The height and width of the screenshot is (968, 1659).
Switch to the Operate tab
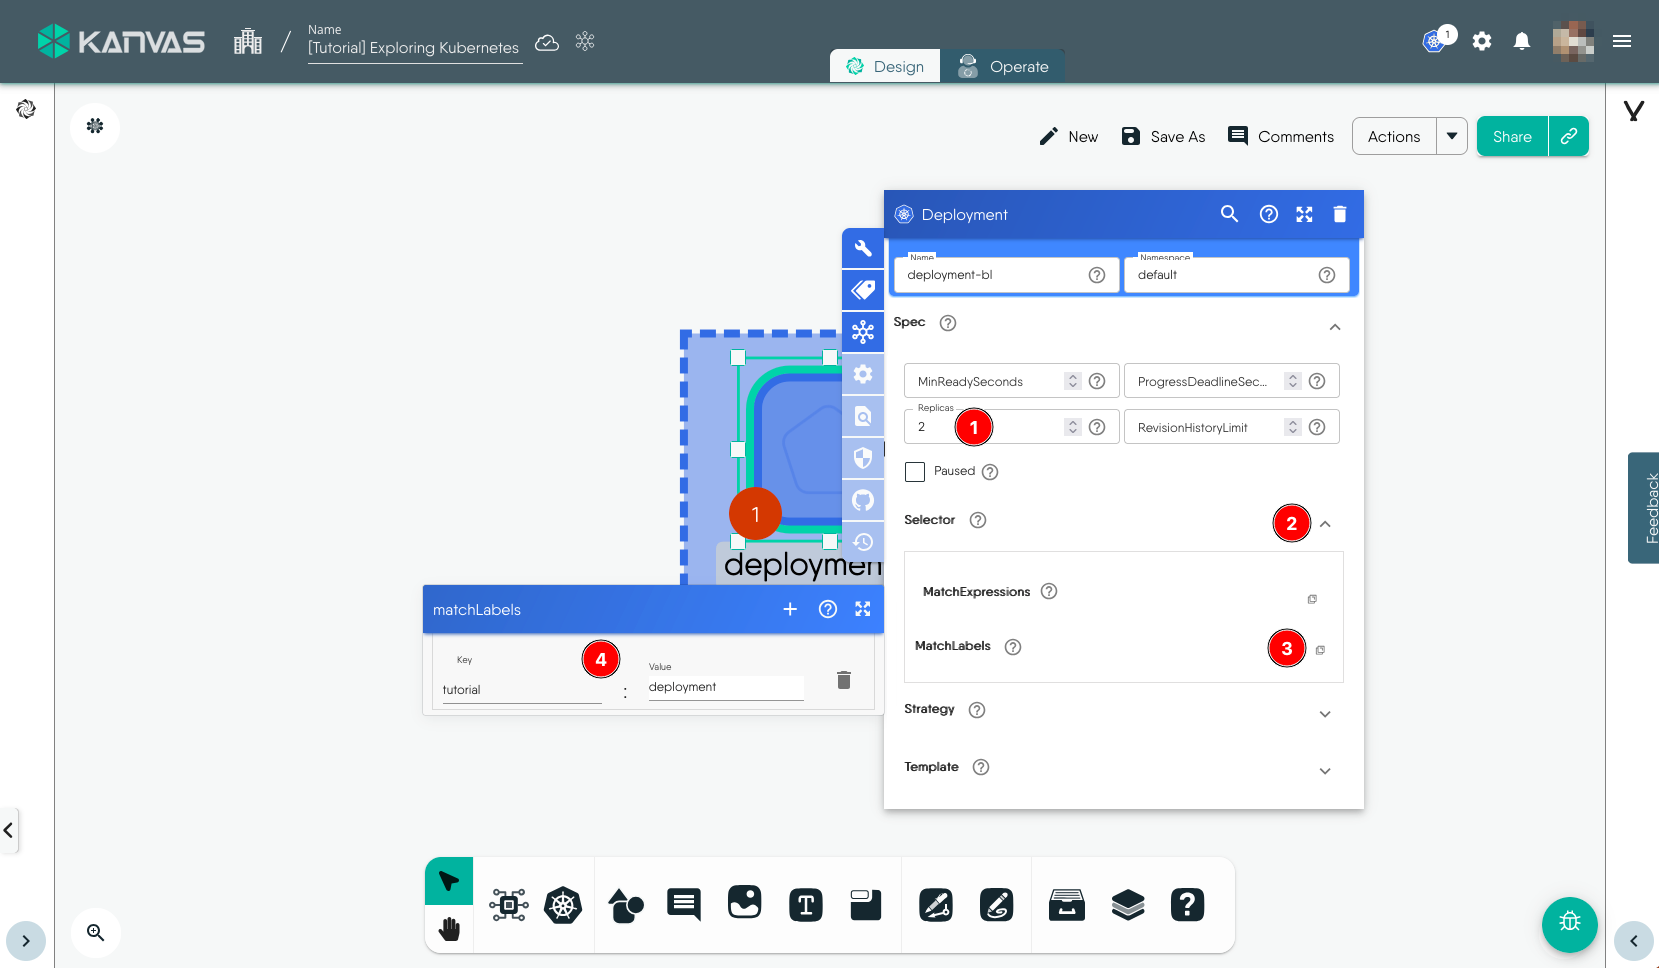click(x=1003, y=67)
